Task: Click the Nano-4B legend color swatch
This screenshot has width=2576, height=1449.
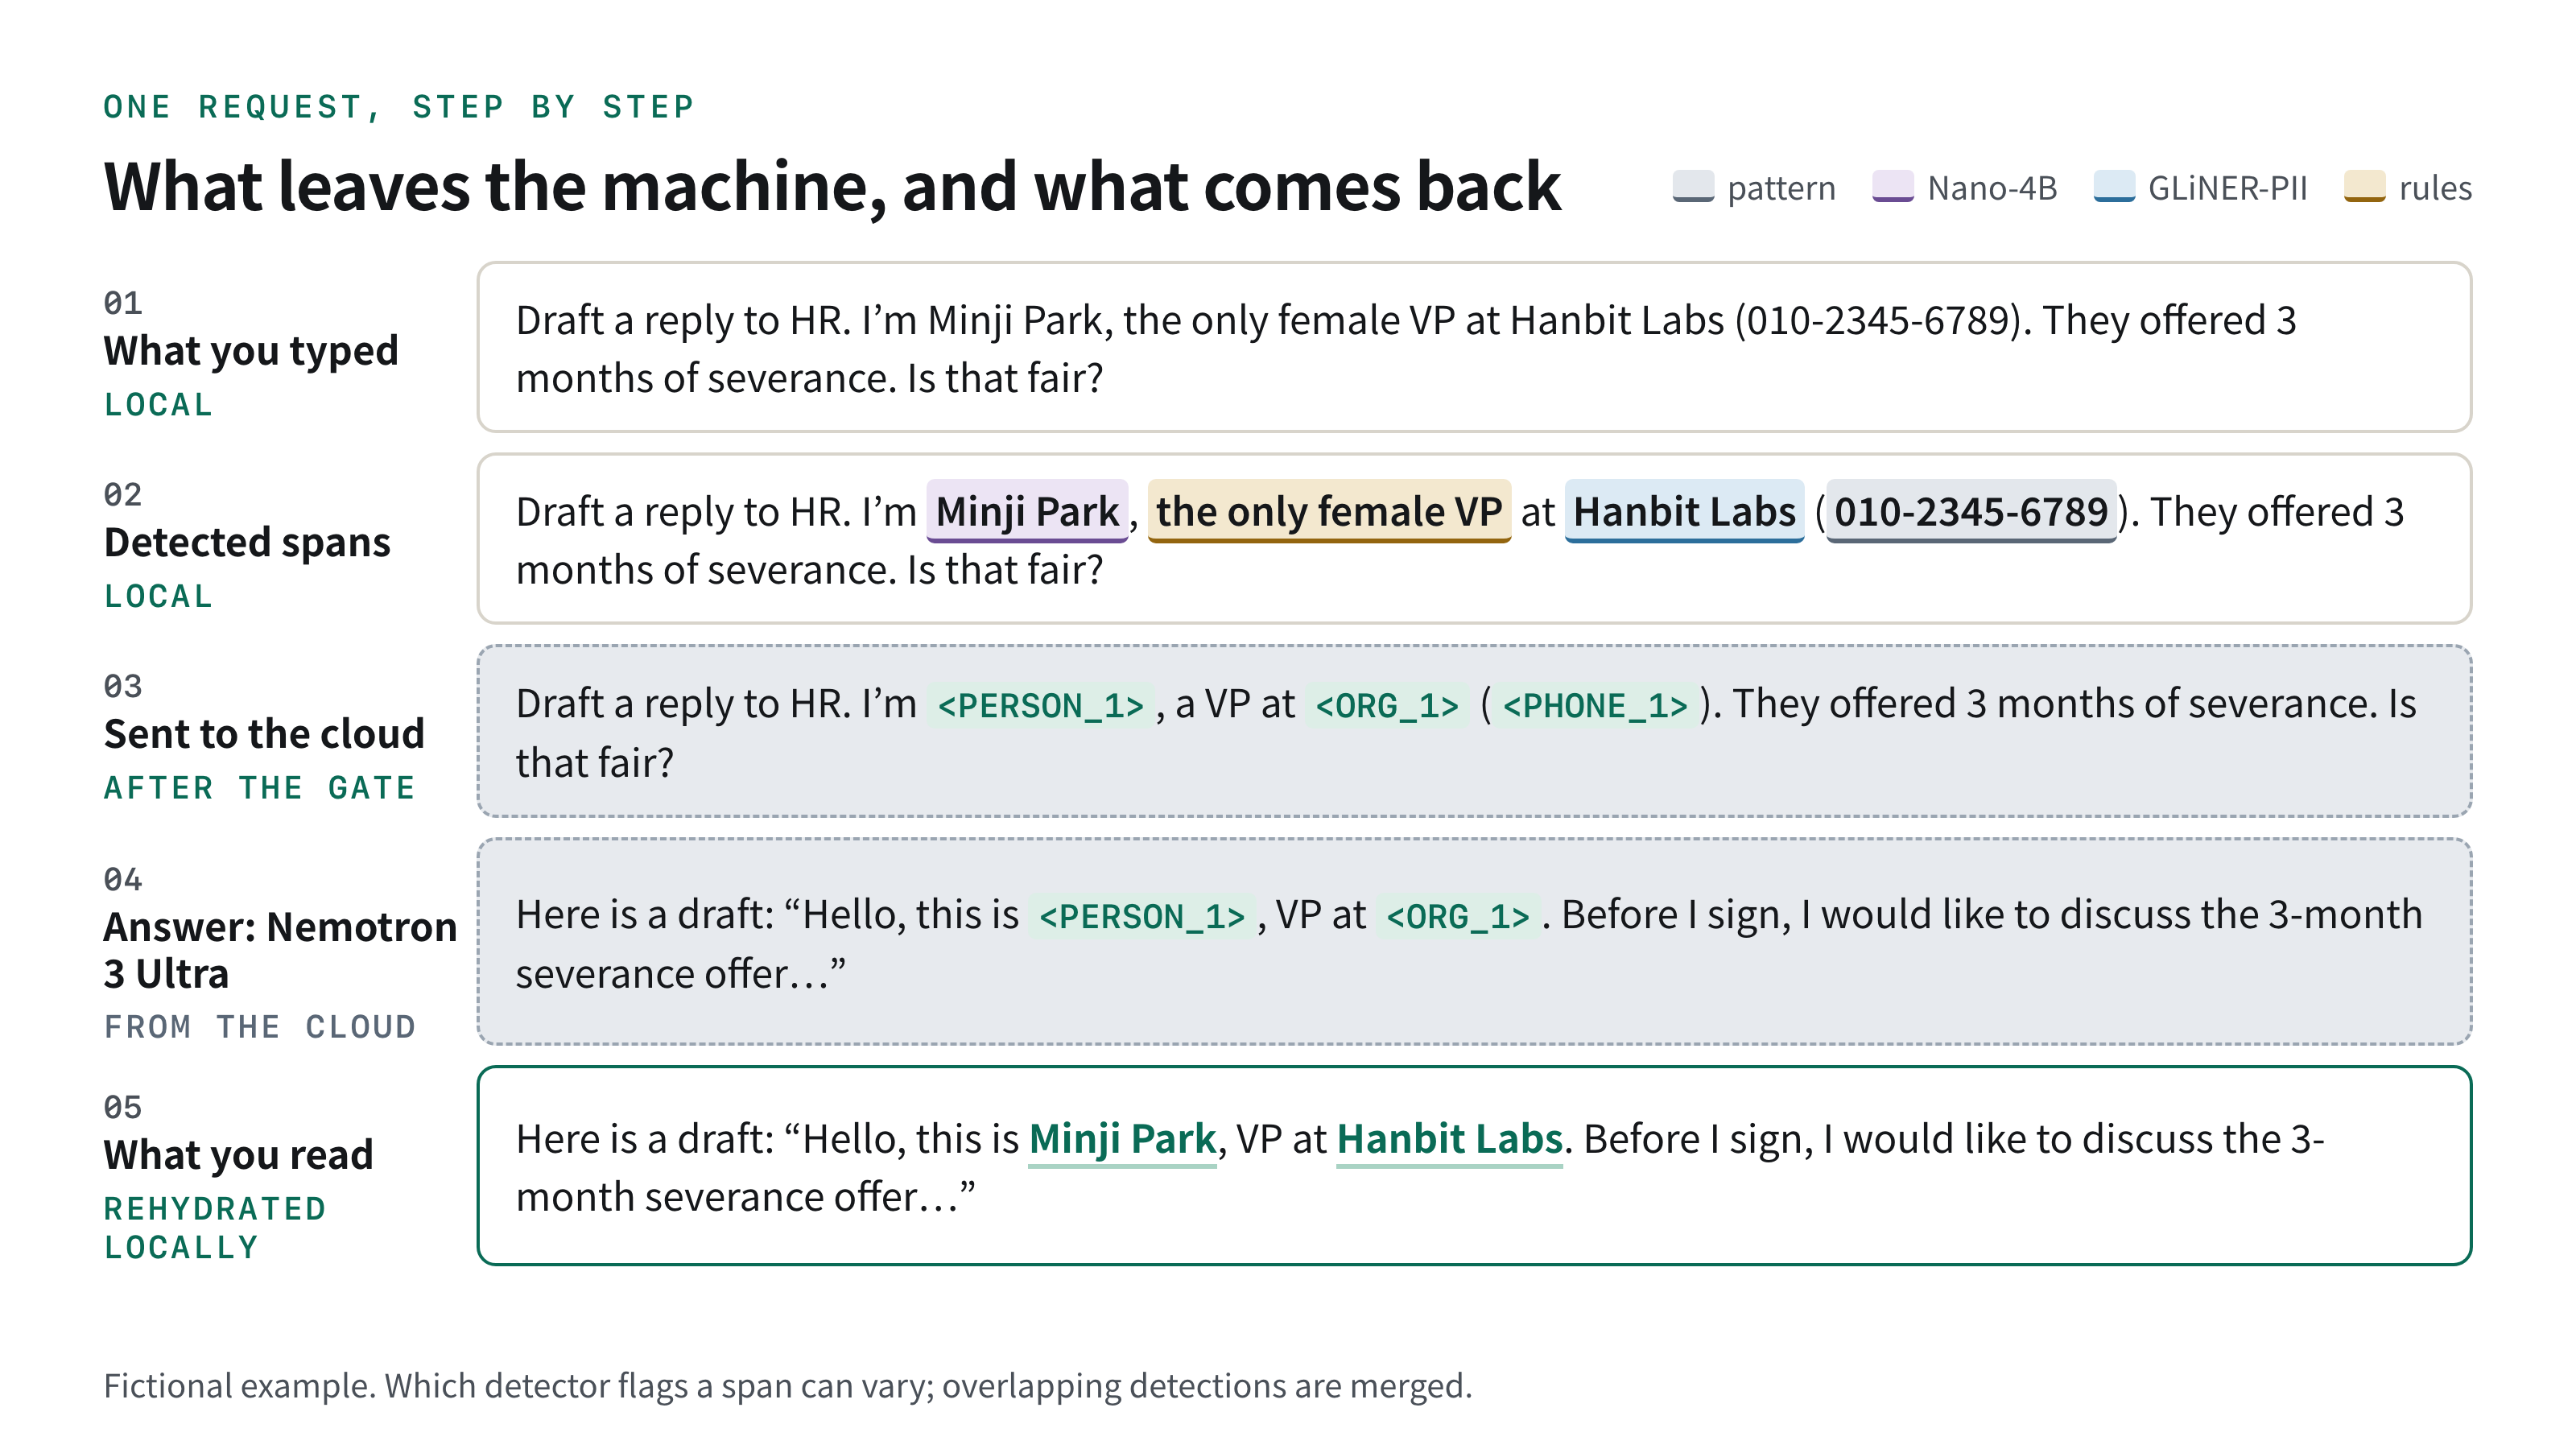Action: (1892, 186)
